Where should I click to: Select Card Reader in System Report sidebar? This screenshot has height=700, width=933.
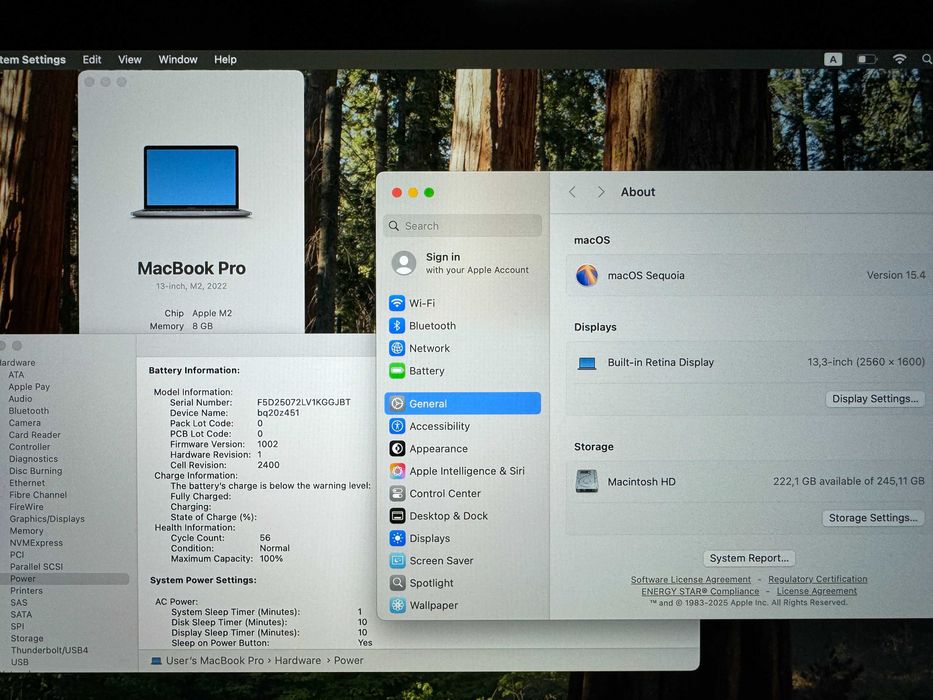35,435
